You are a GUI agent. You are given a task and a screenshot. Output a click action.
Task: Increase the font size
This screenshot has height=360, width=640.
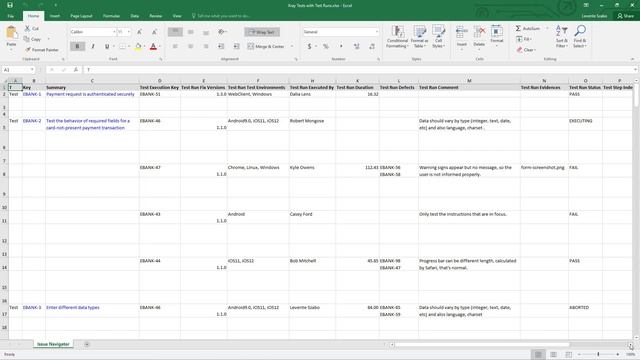click(140, 32)
